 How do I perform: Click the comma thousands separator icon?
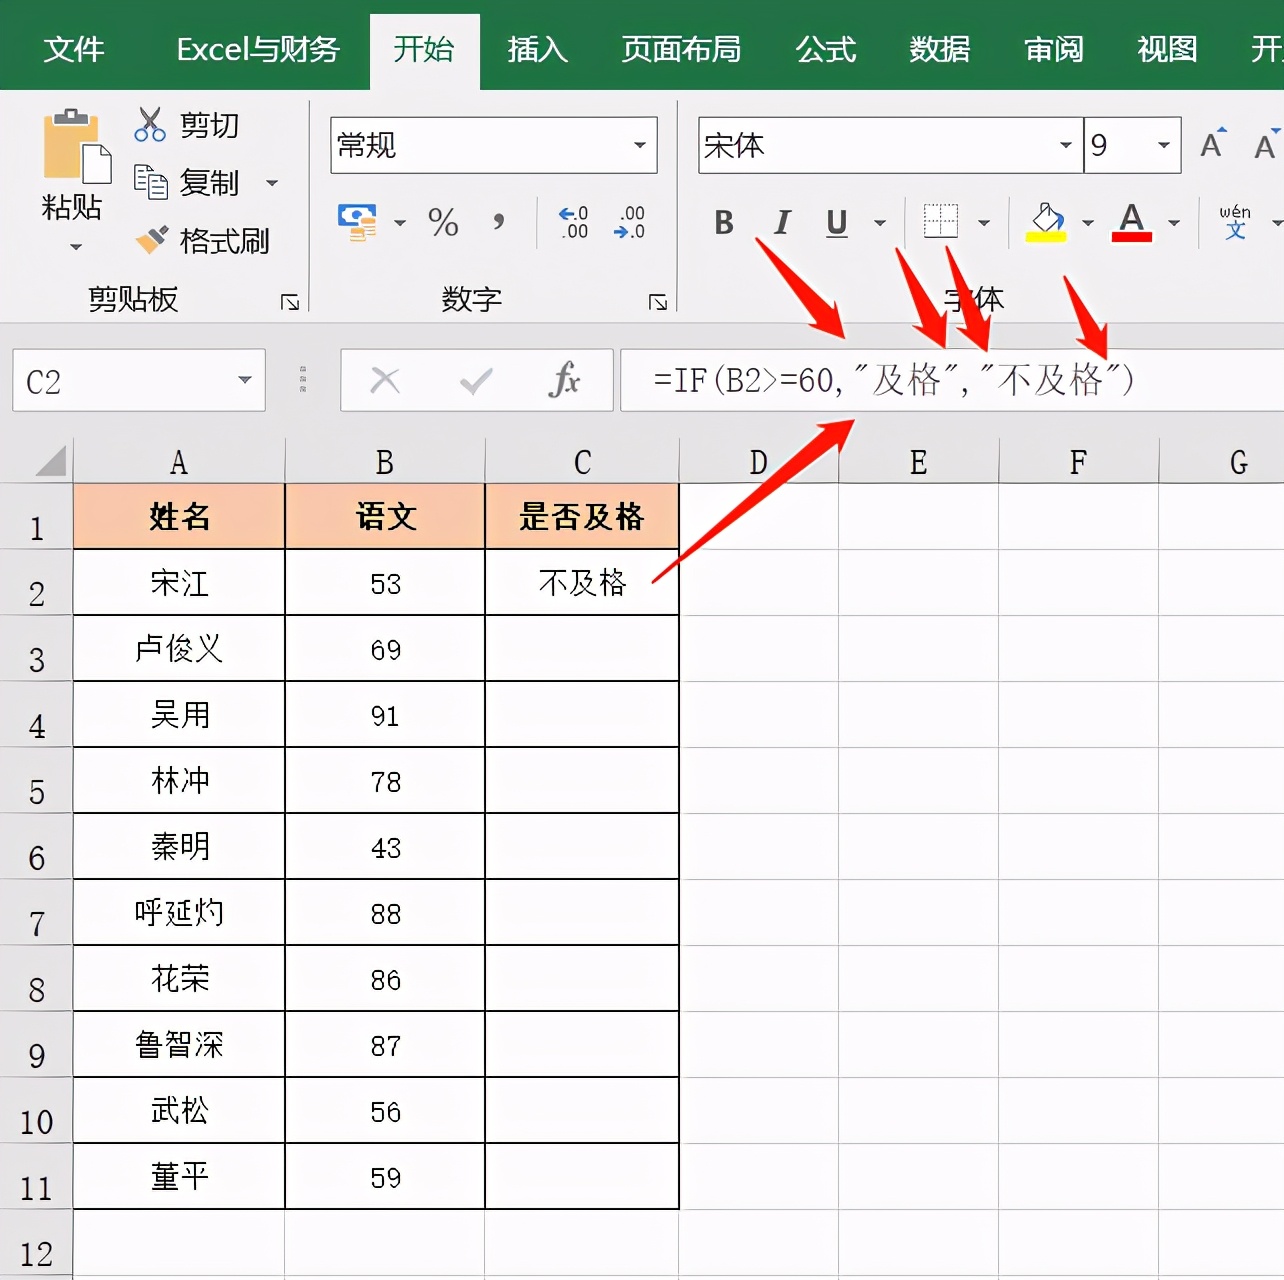(499, 223)
